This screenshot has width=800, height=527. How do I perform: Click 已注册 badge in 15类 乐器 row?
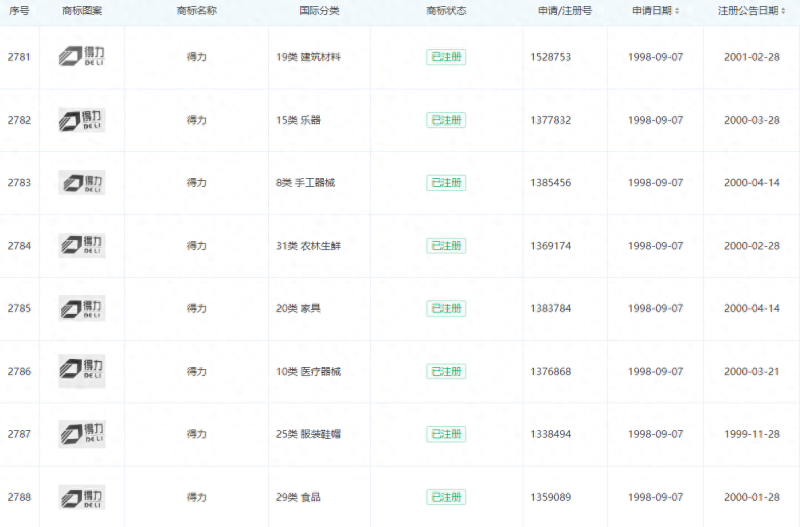tap(446, 120)
